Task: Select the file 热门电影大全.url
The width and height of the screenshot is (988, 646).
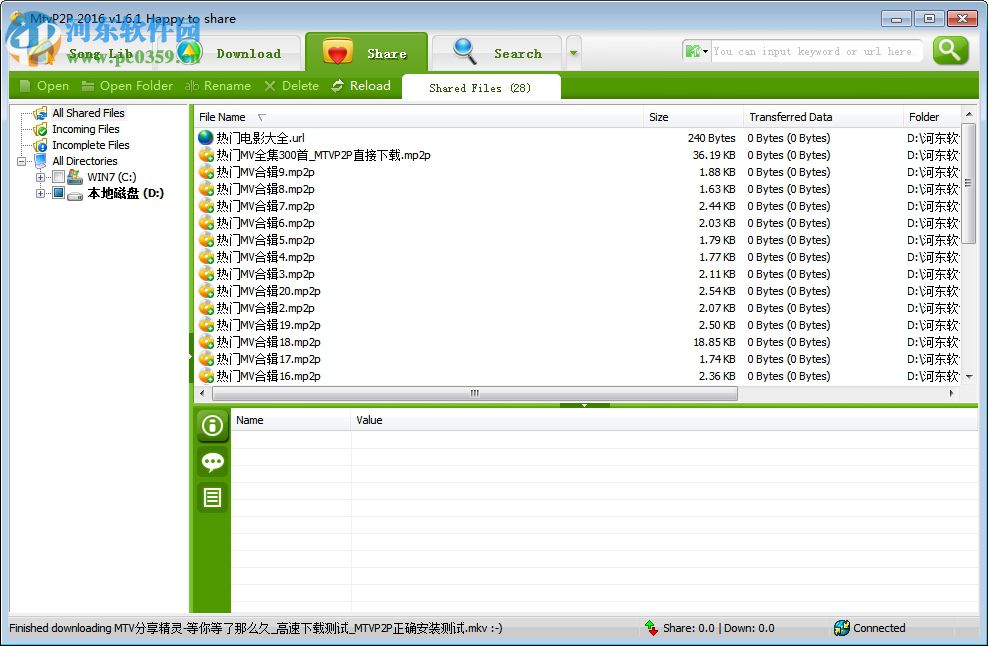Action: (260, 138)
